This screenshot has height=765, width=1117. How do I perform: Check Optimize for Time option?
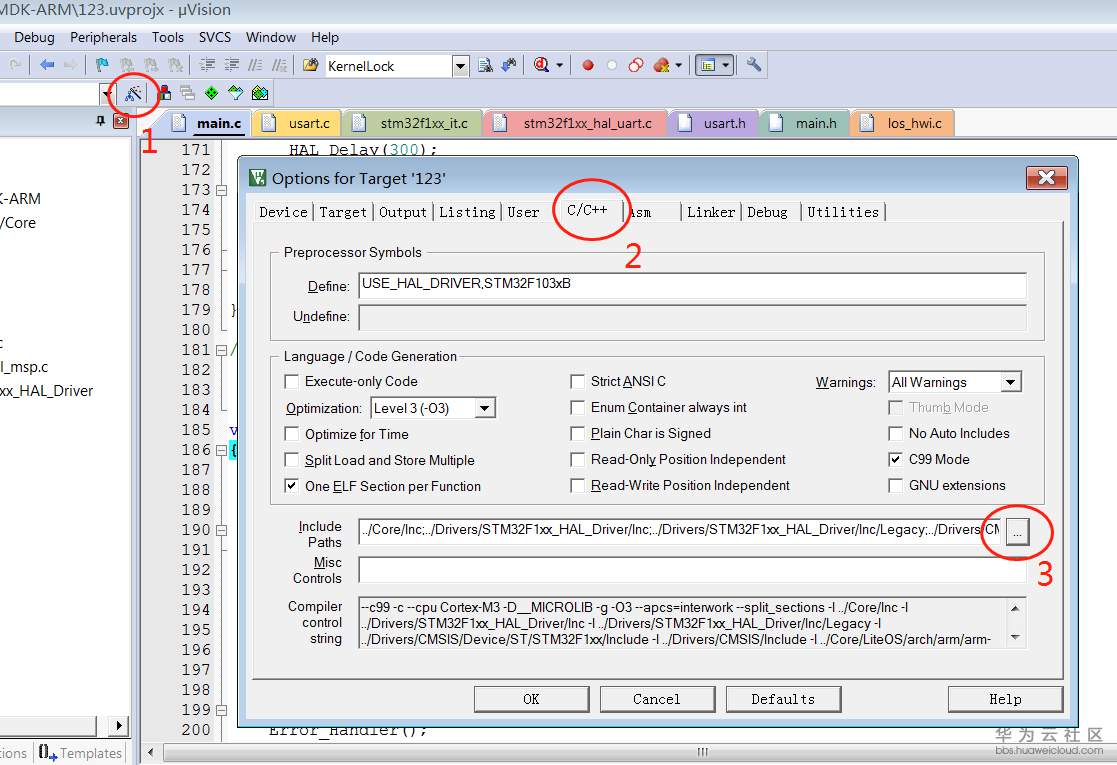[291, 434]
